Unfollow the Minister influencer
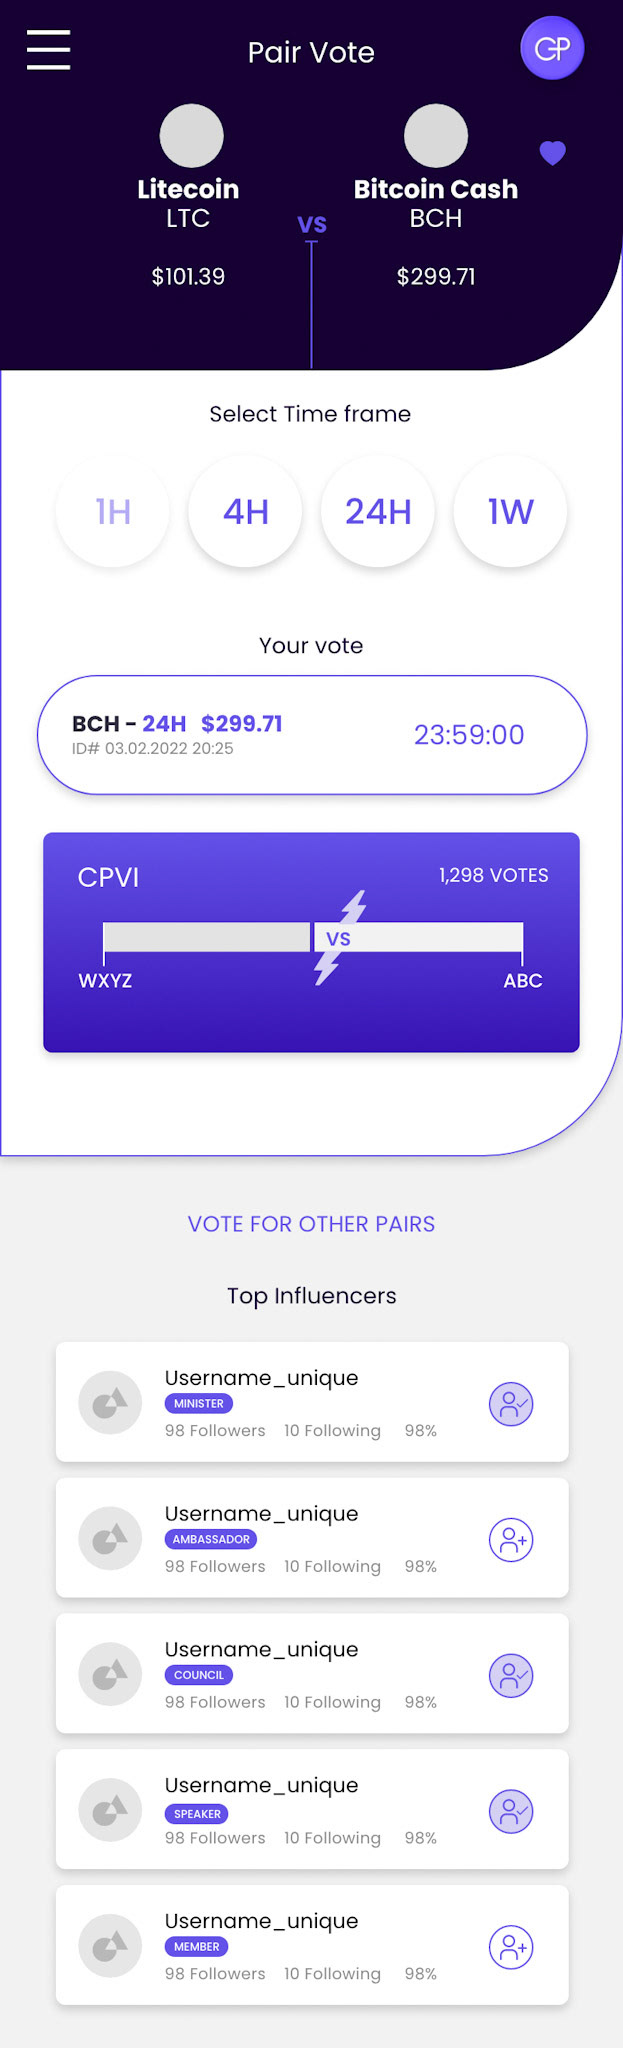 pyautogui.click(x=510, y=1404)
